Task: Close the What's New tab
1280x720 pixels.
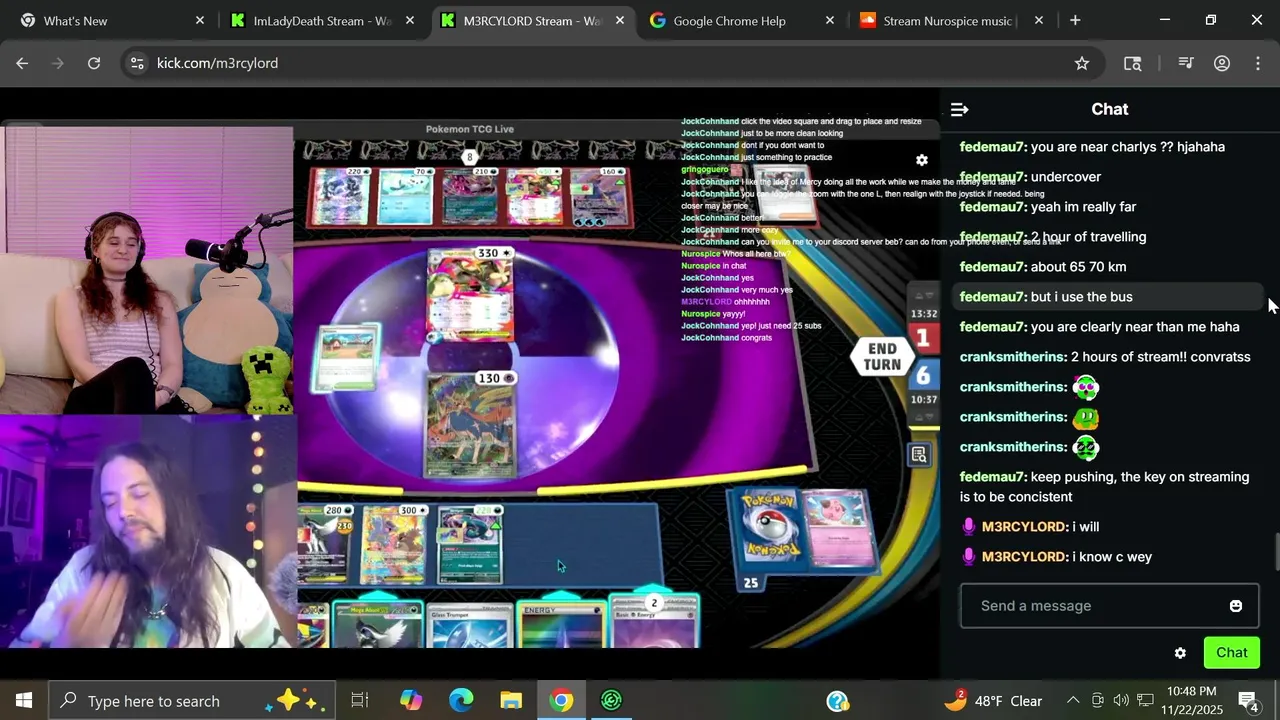Action: pyautogui.click(x=200, y=20)
